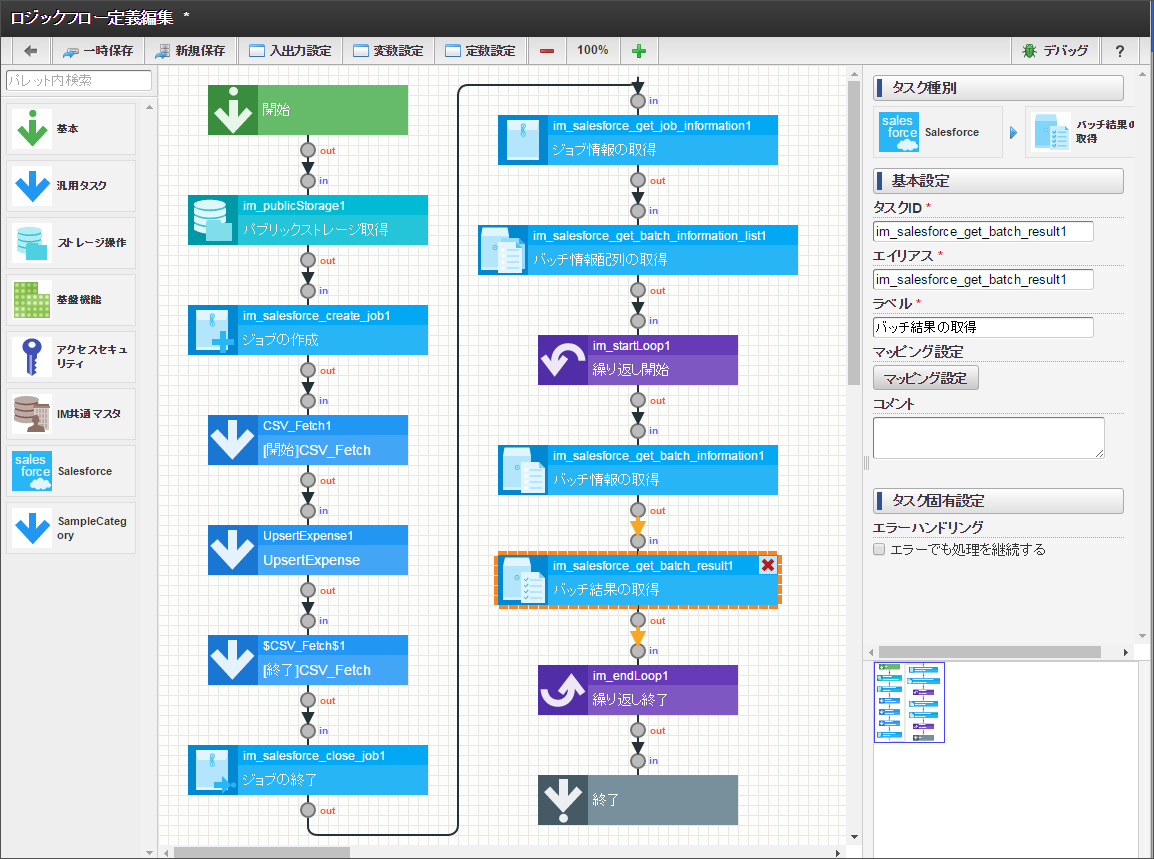Select the im_salesforce_close_job1 node

(x=308, y=770)
